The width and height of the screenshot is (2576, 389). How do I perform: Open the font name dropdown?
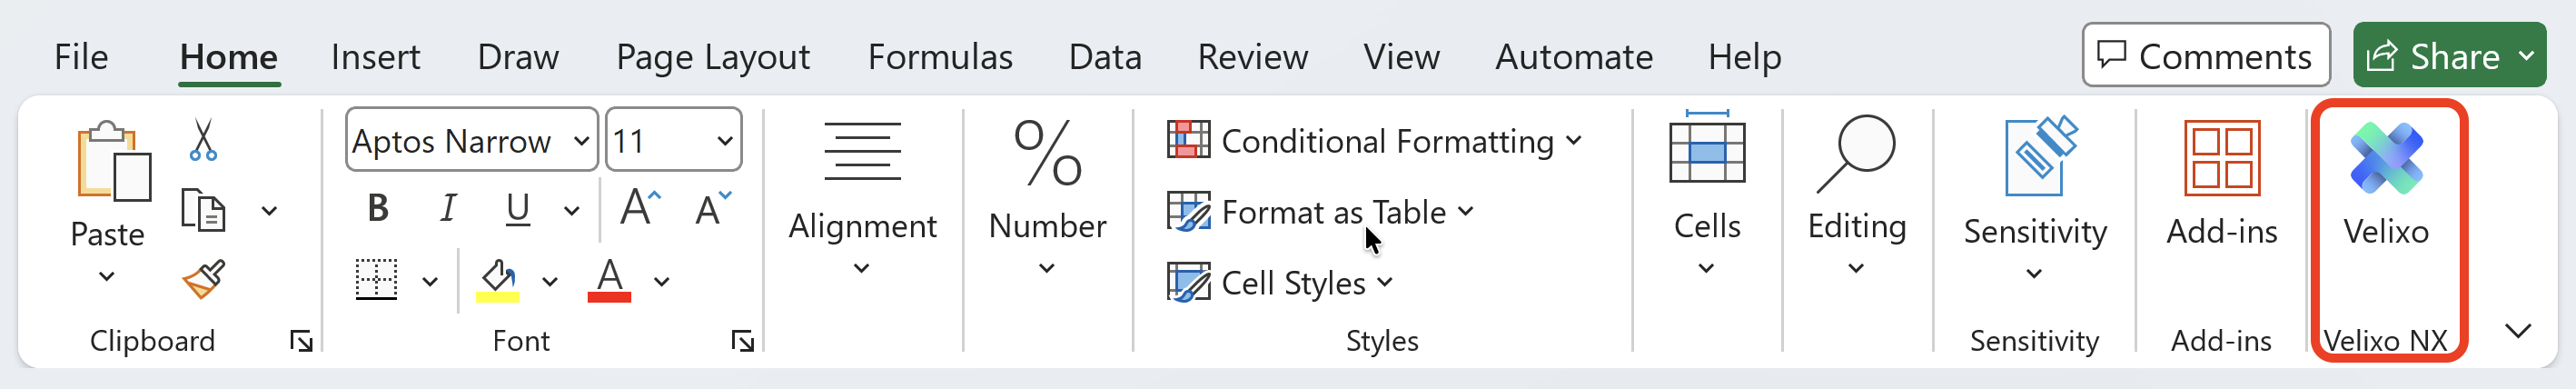point(581,141)
